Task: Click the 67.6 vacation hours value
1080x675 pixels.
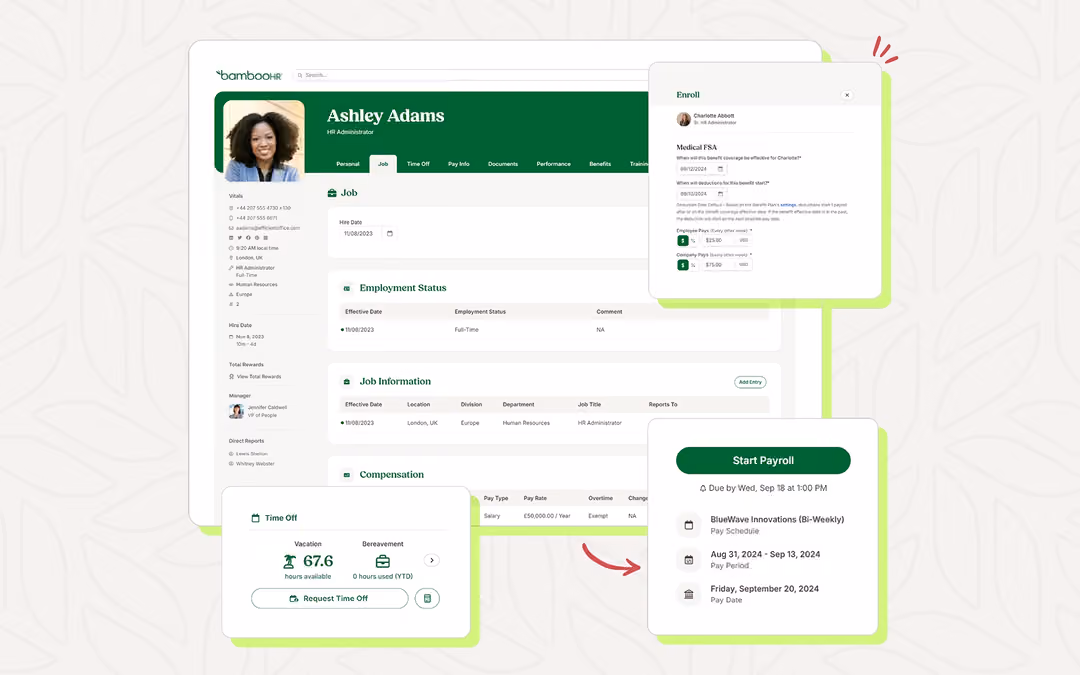Action: (318, 561)
